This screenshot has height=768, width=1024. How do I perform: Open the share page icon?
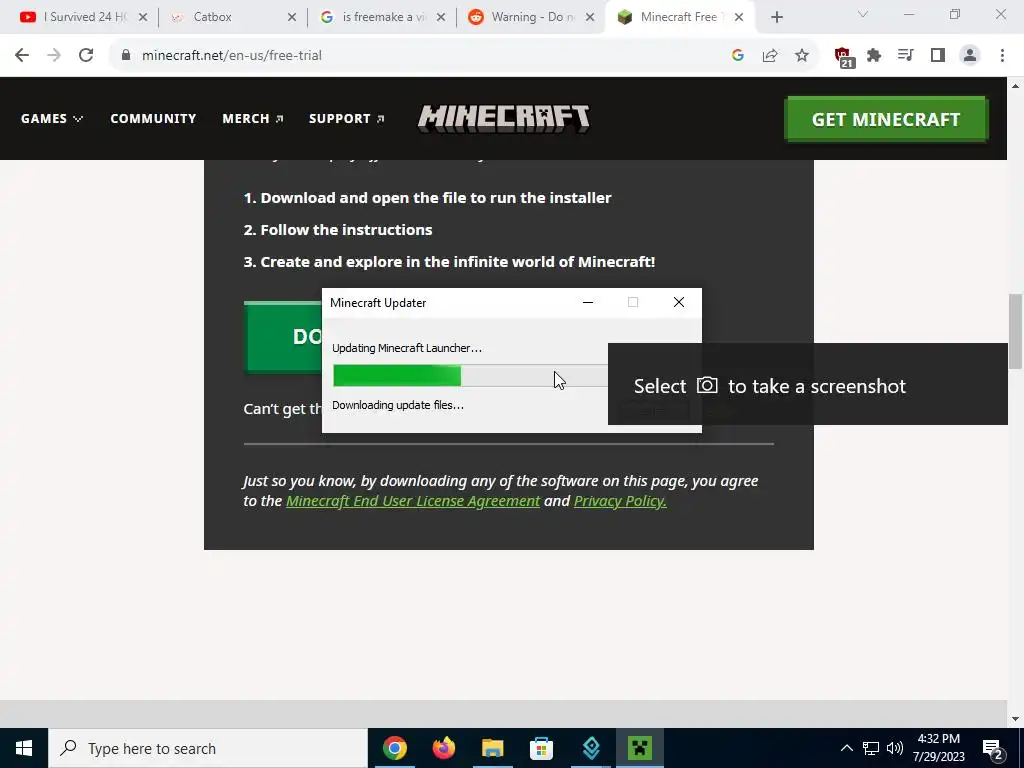pos(770,56)
